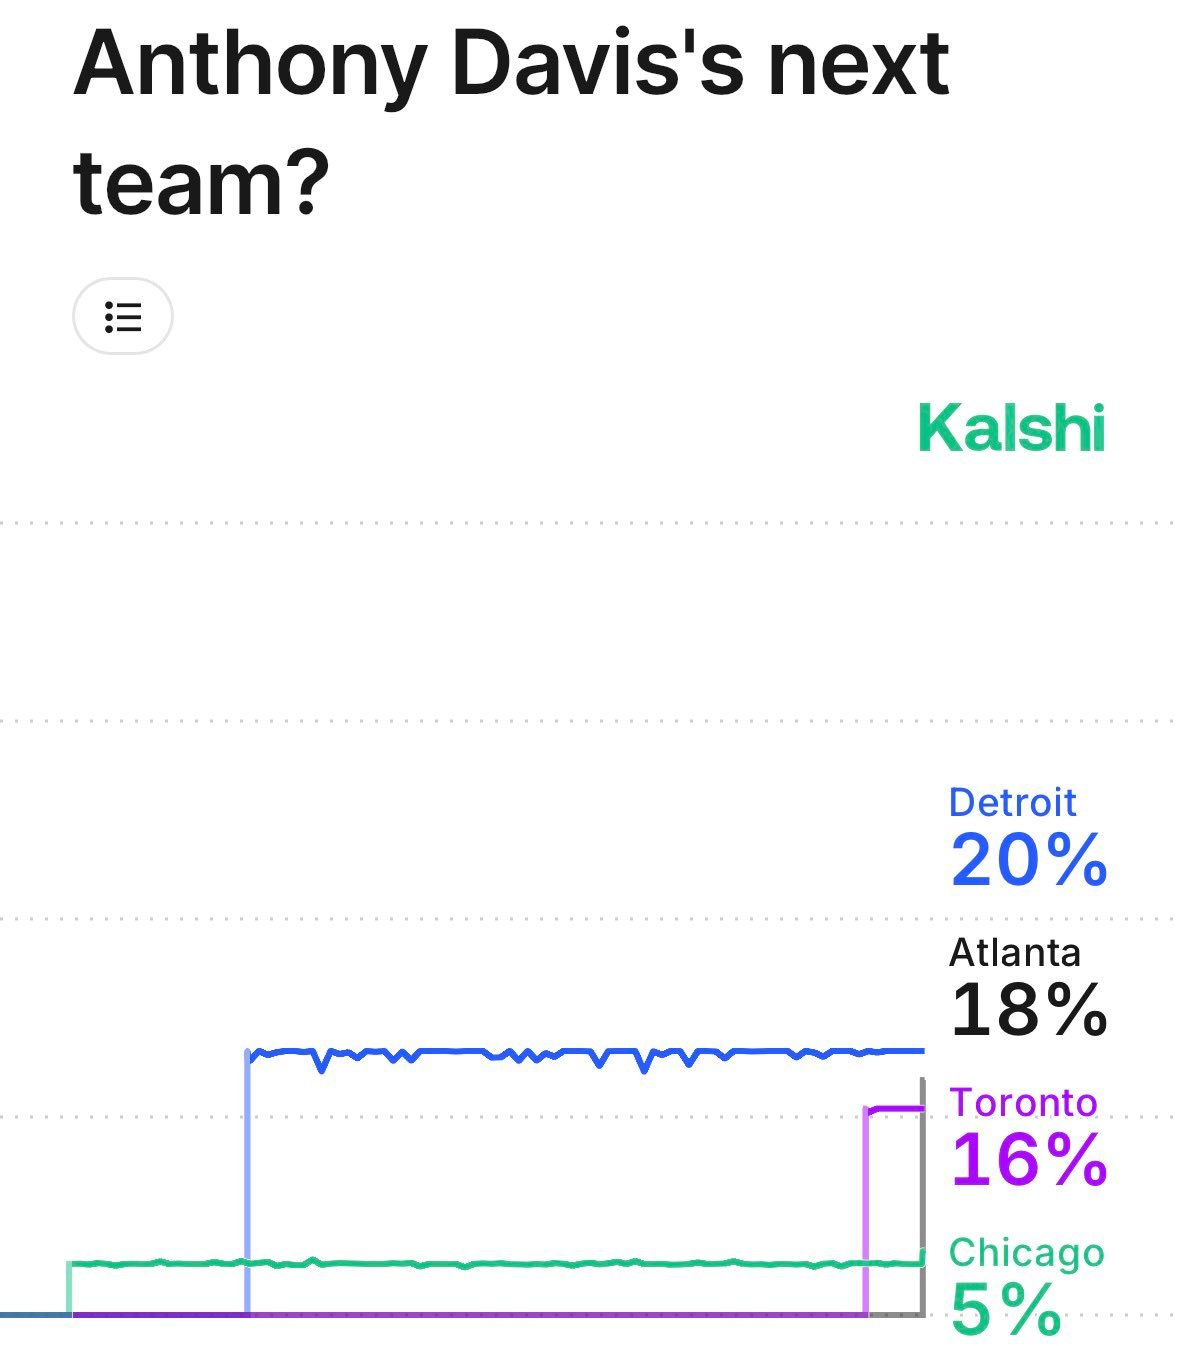
Task: Select the Atlanta label on chart
Action: point(1014,952)
